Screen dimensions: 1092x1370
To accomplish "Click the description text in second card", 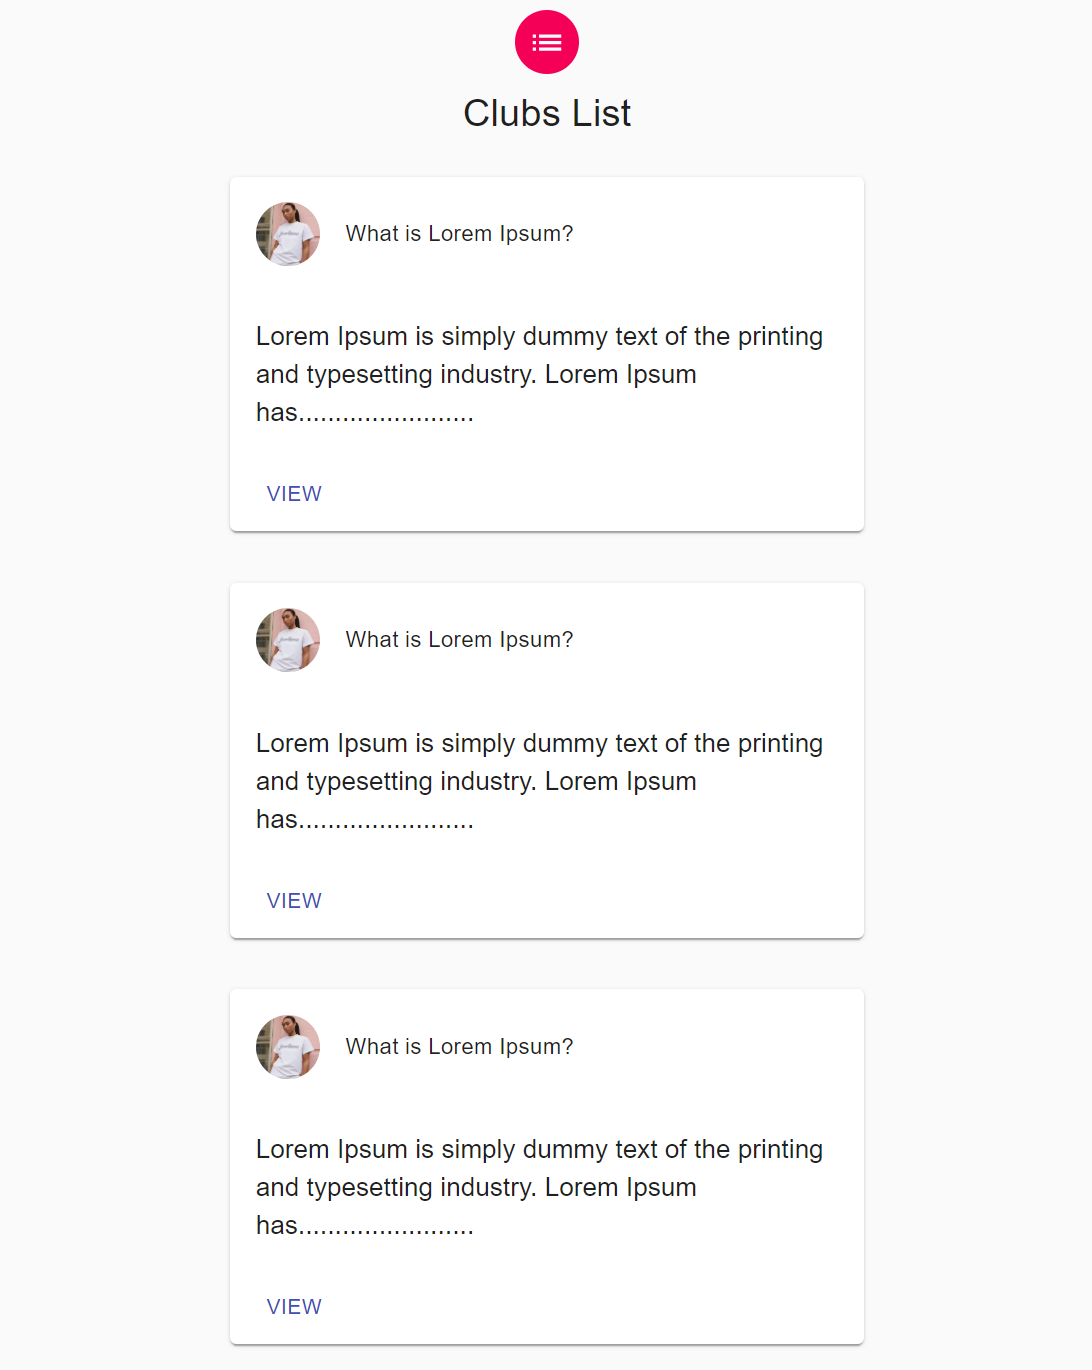I will [539, 782].
